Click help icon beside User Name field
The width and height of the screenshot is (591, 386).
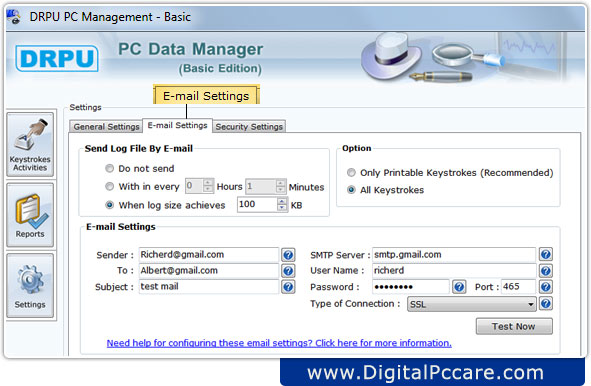coord(546,271)
